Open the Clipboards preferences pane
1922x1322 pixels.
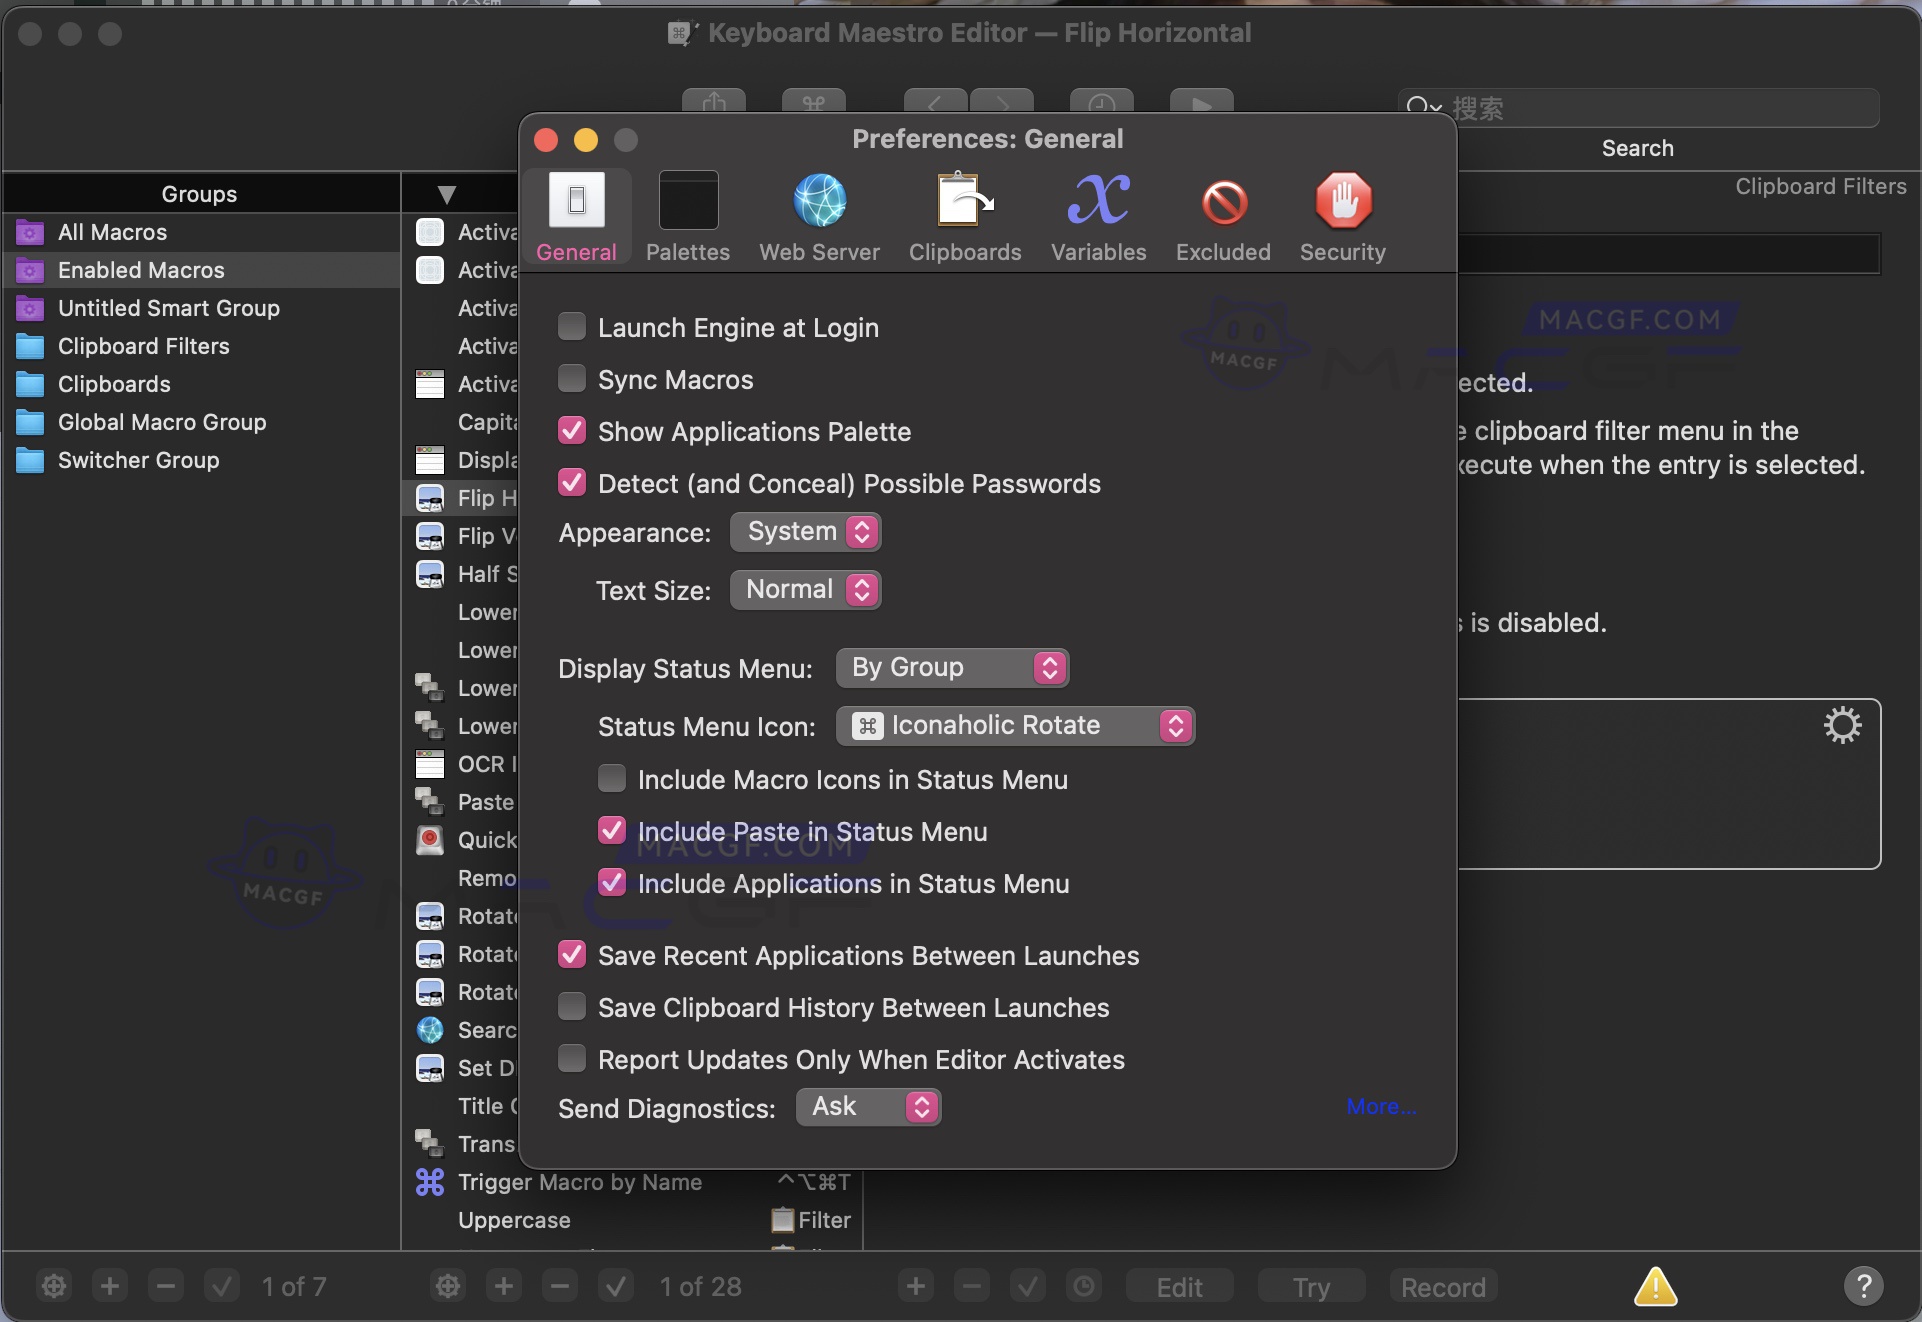pos(963,217)
